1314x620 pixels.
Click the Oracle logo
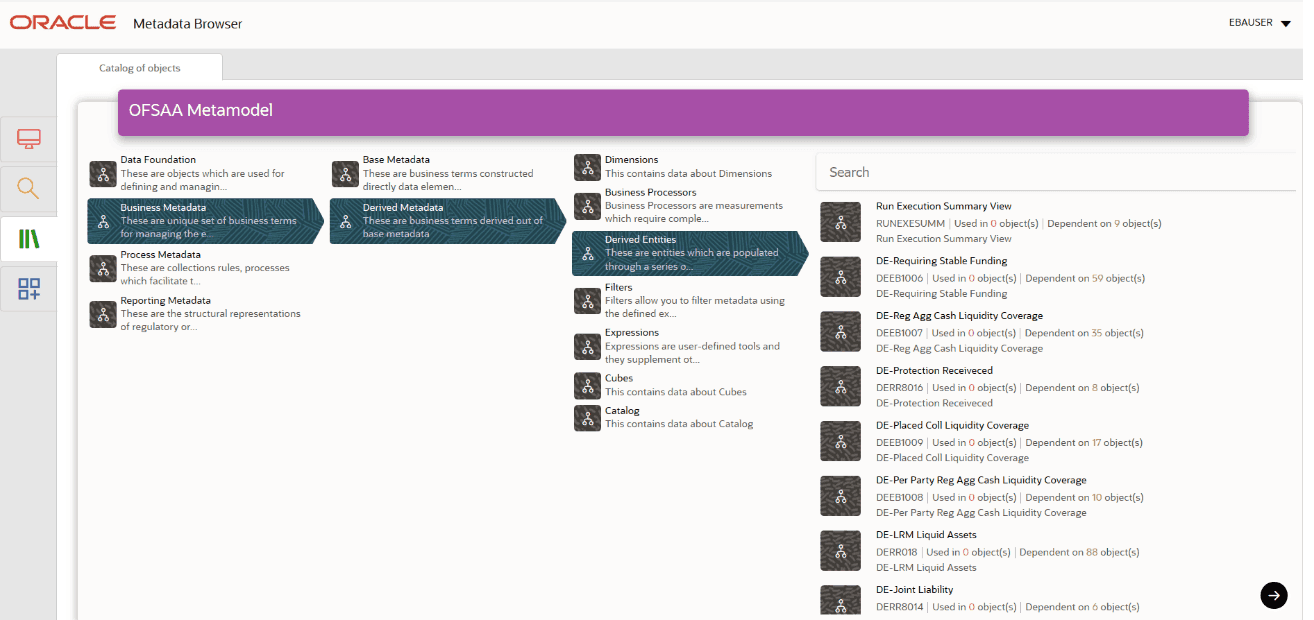[62, 22]
